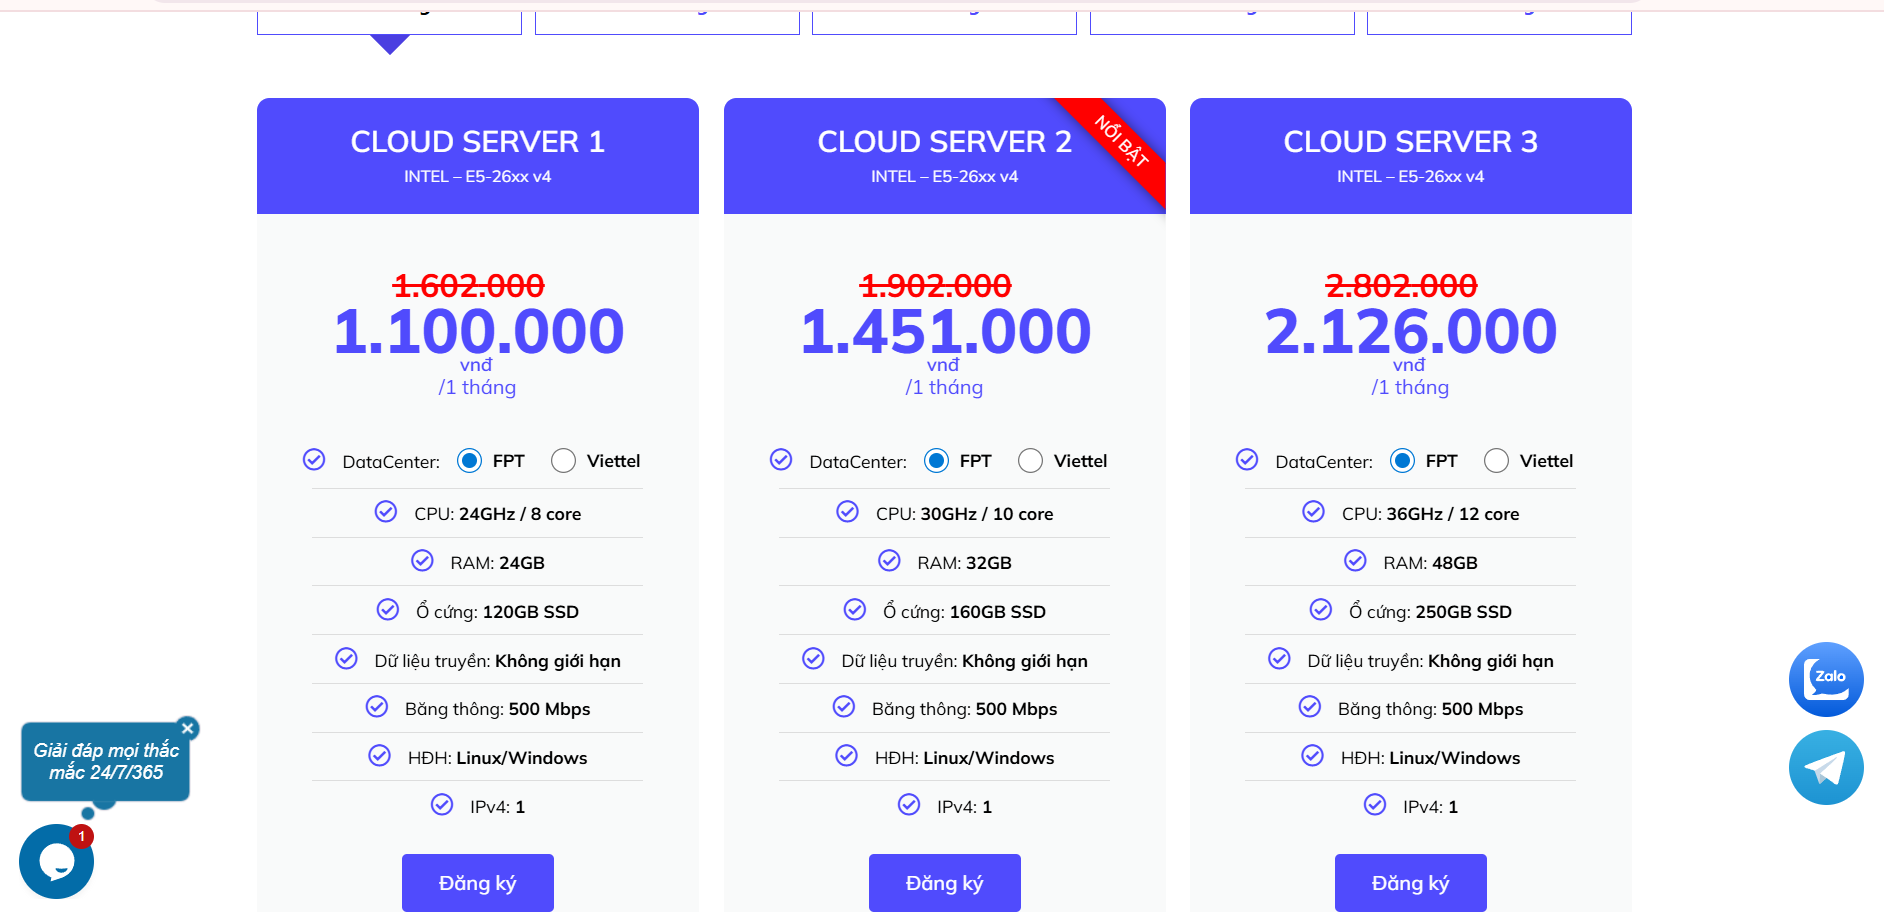Viewport: 1884px width, 912px height.
Task: Click the checkmark icon beside Cloud Server 1 DataCenter
Action: pos(314,460)
